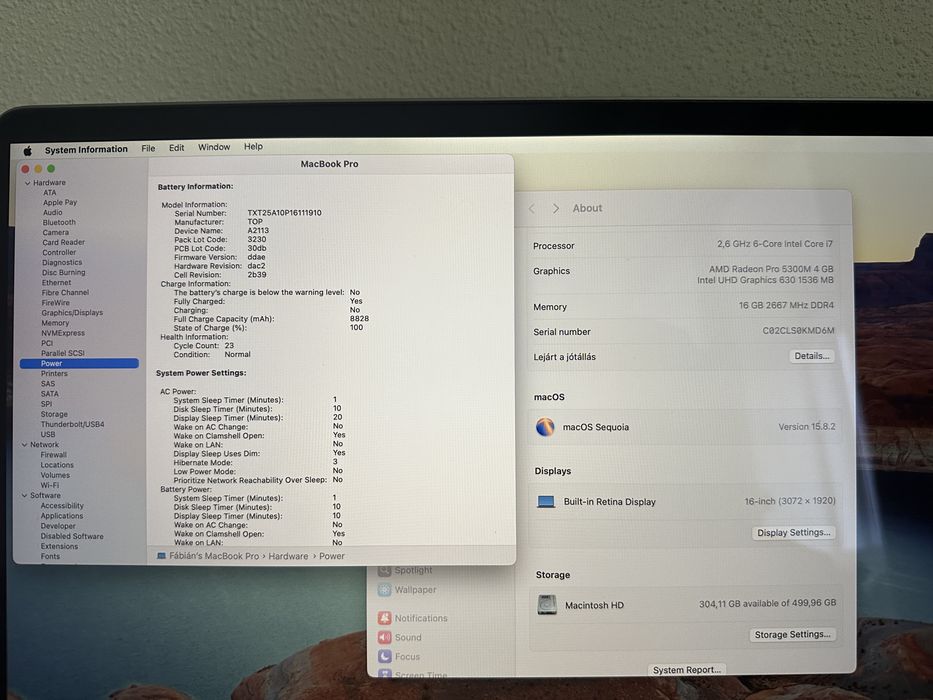Open Spotlight in System Settings sidebar

tap(405, 570)
